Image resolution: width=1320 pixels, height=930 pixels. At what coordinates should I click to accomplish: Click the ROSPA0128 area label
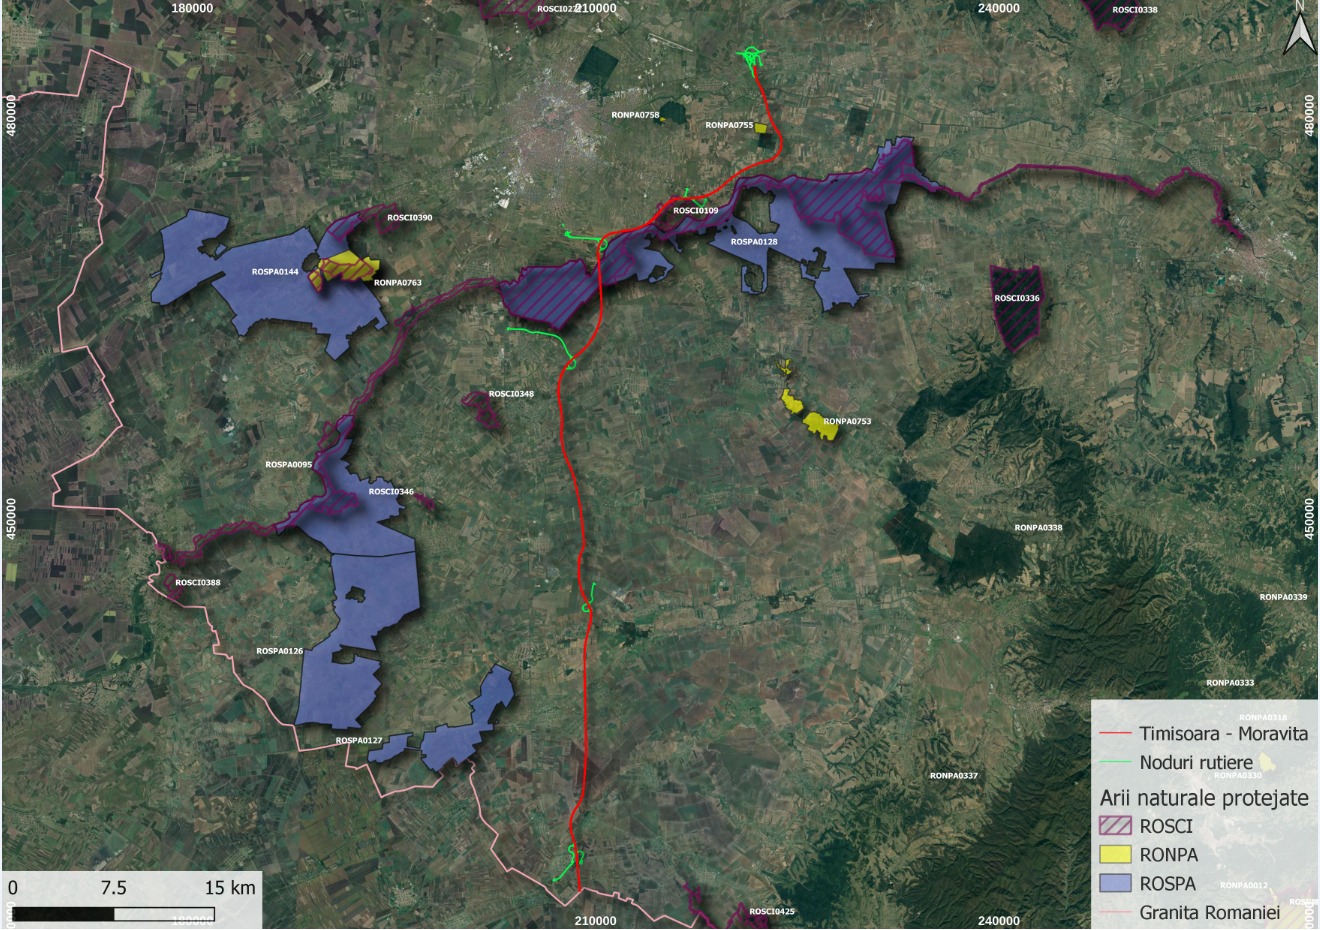(x=754, y=242)
